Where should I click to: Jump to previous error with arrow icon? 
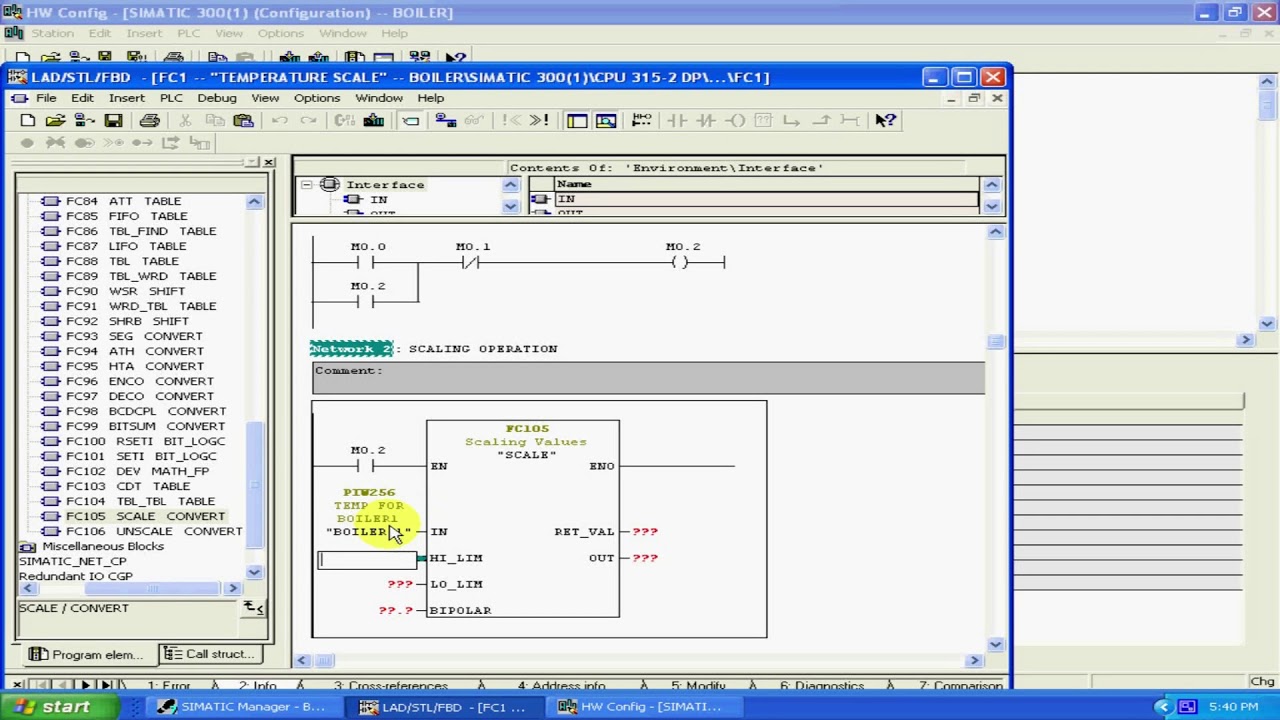[512, 120]
